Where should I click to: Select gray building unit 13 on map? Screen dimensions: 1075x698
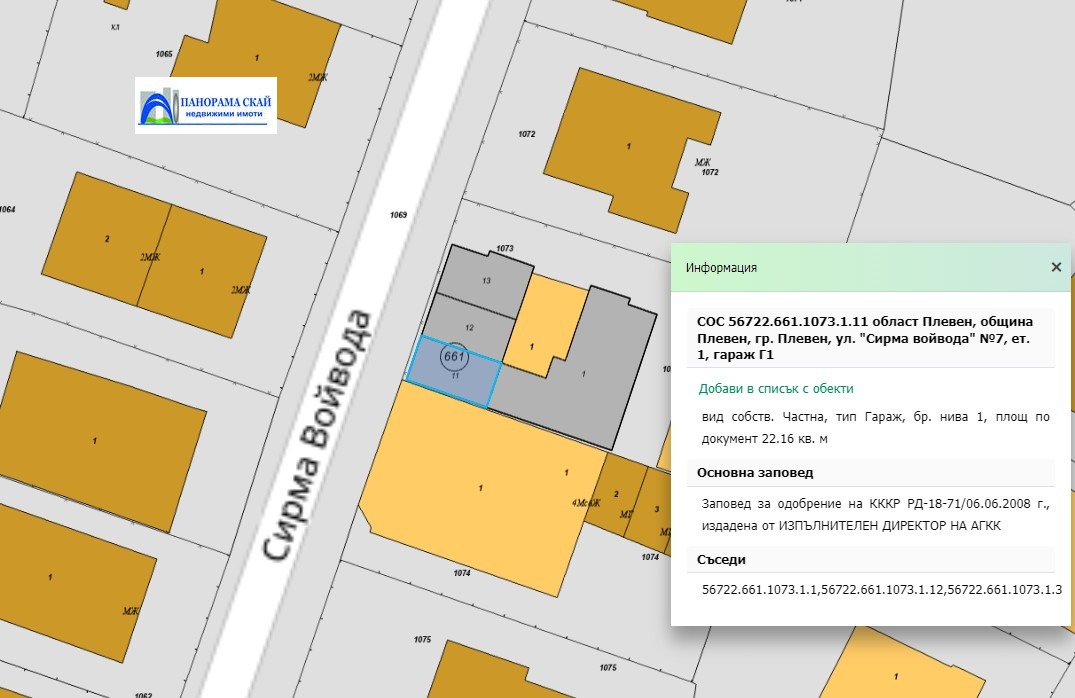pyautogui.click(x=485, y=280)
